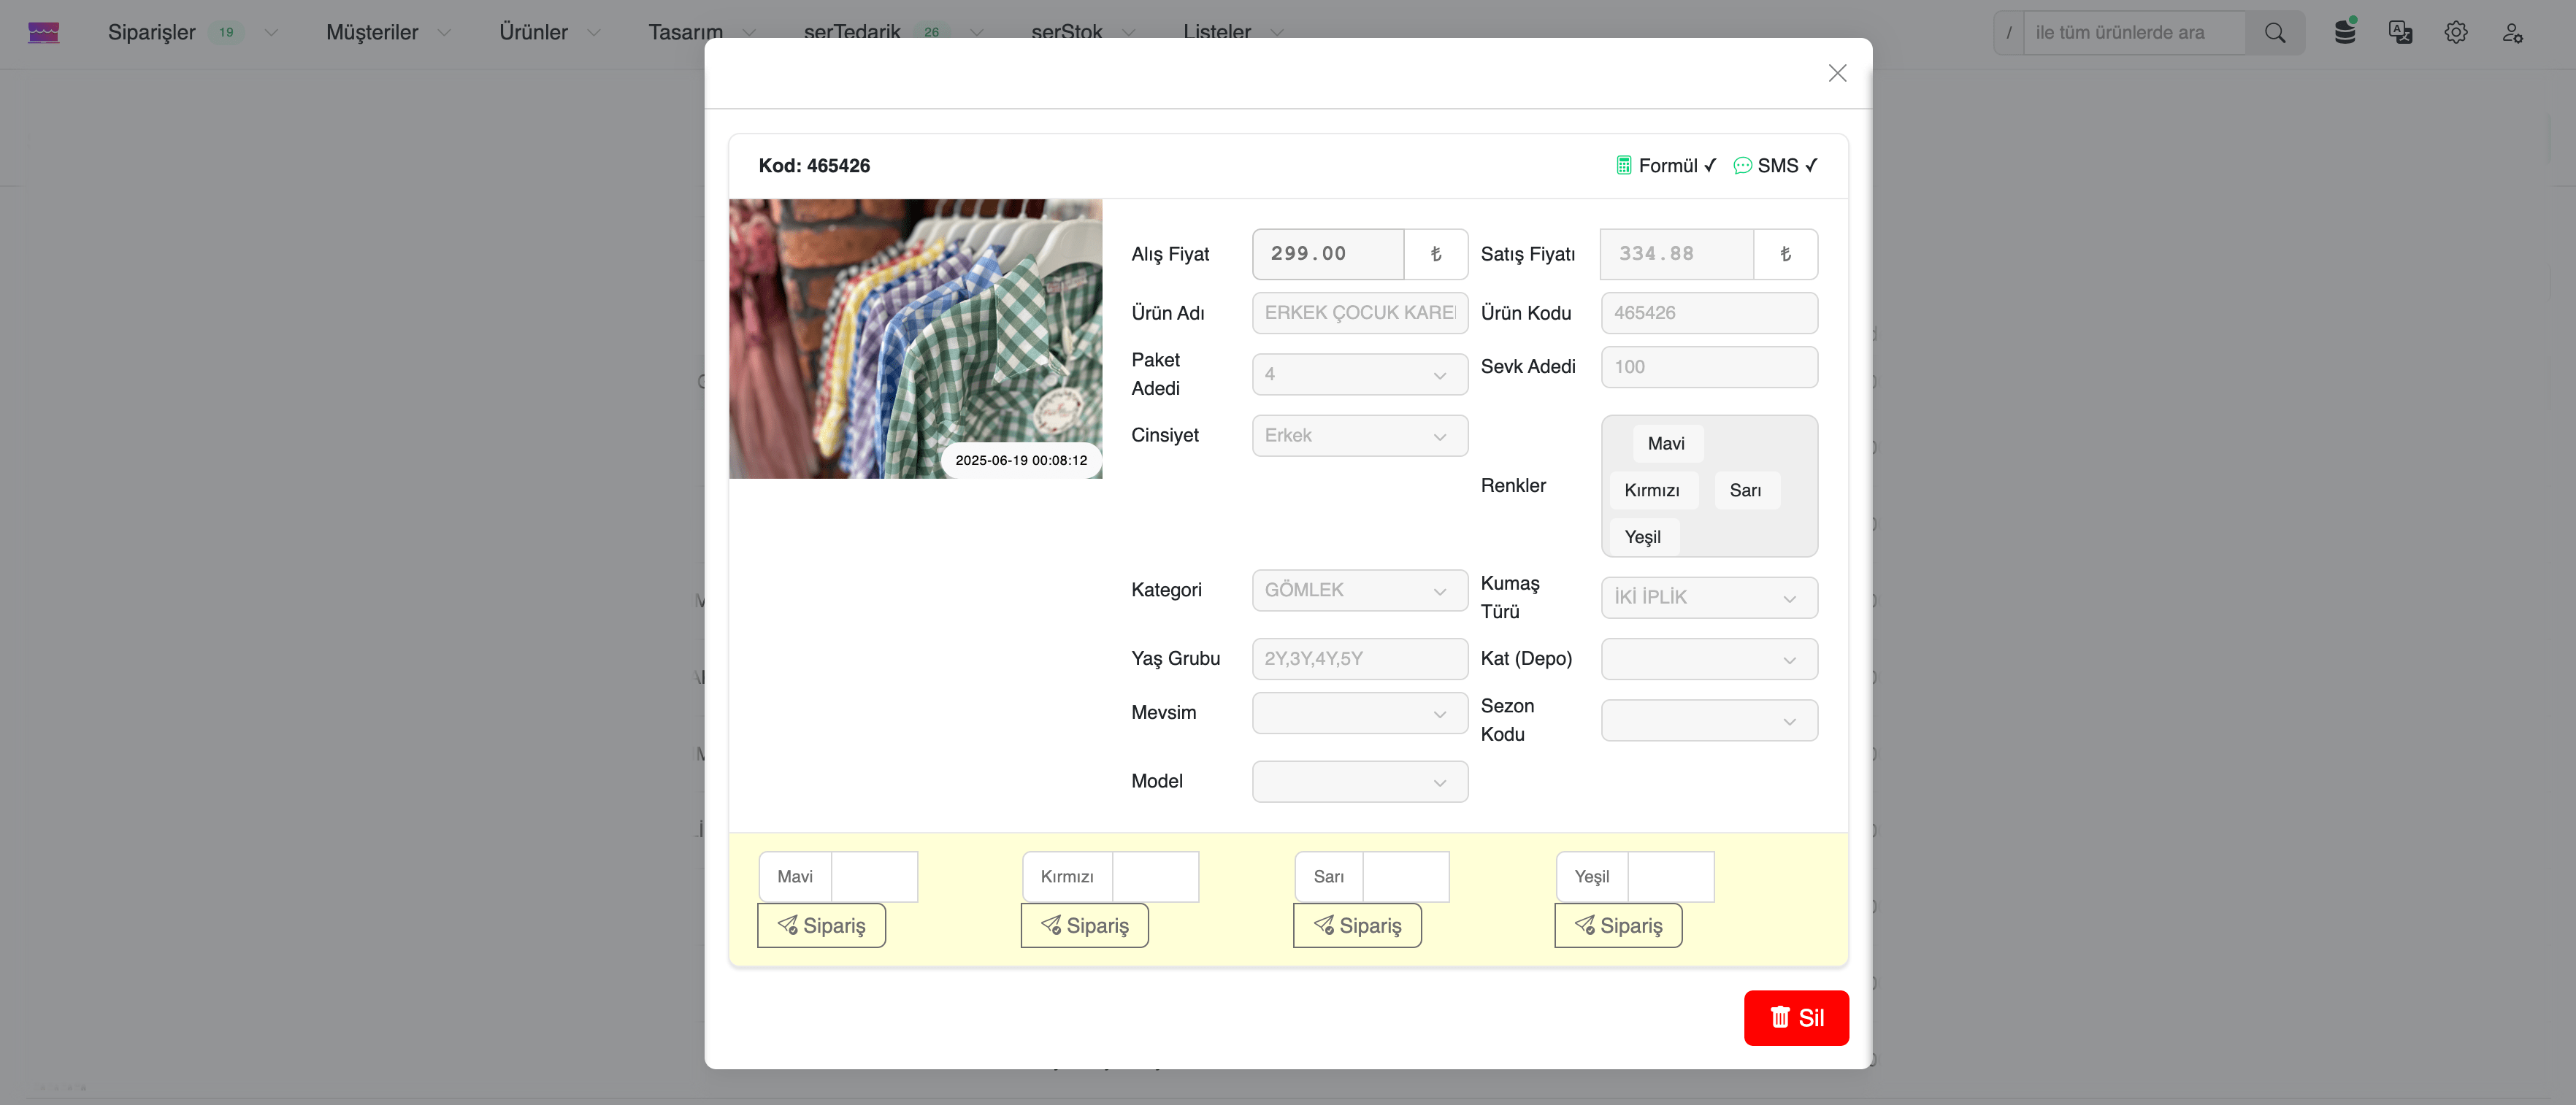This screenshot has height=1105, width=2576.
Task: Open the Siparişler menu
Action: pyautogui.click(x=152, y=32)
